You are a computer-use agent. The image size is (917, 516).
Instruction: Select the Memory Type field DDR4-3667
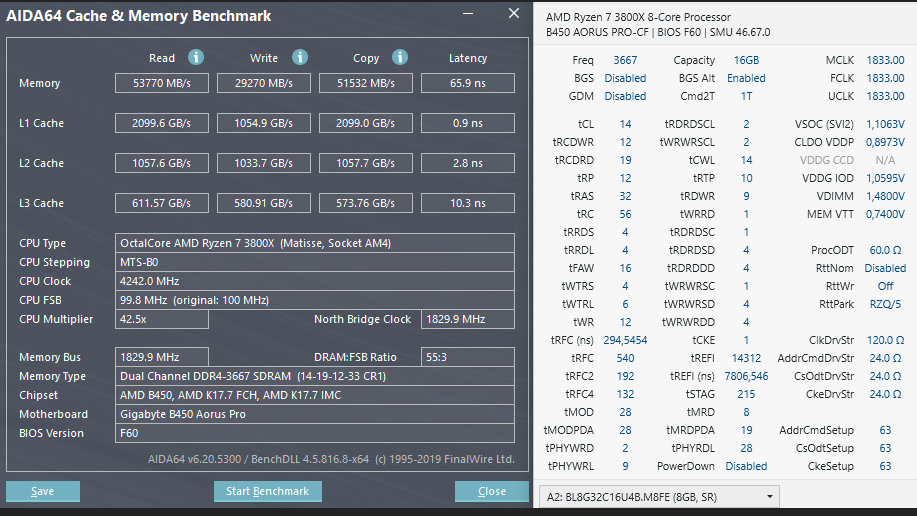[315, 376]
